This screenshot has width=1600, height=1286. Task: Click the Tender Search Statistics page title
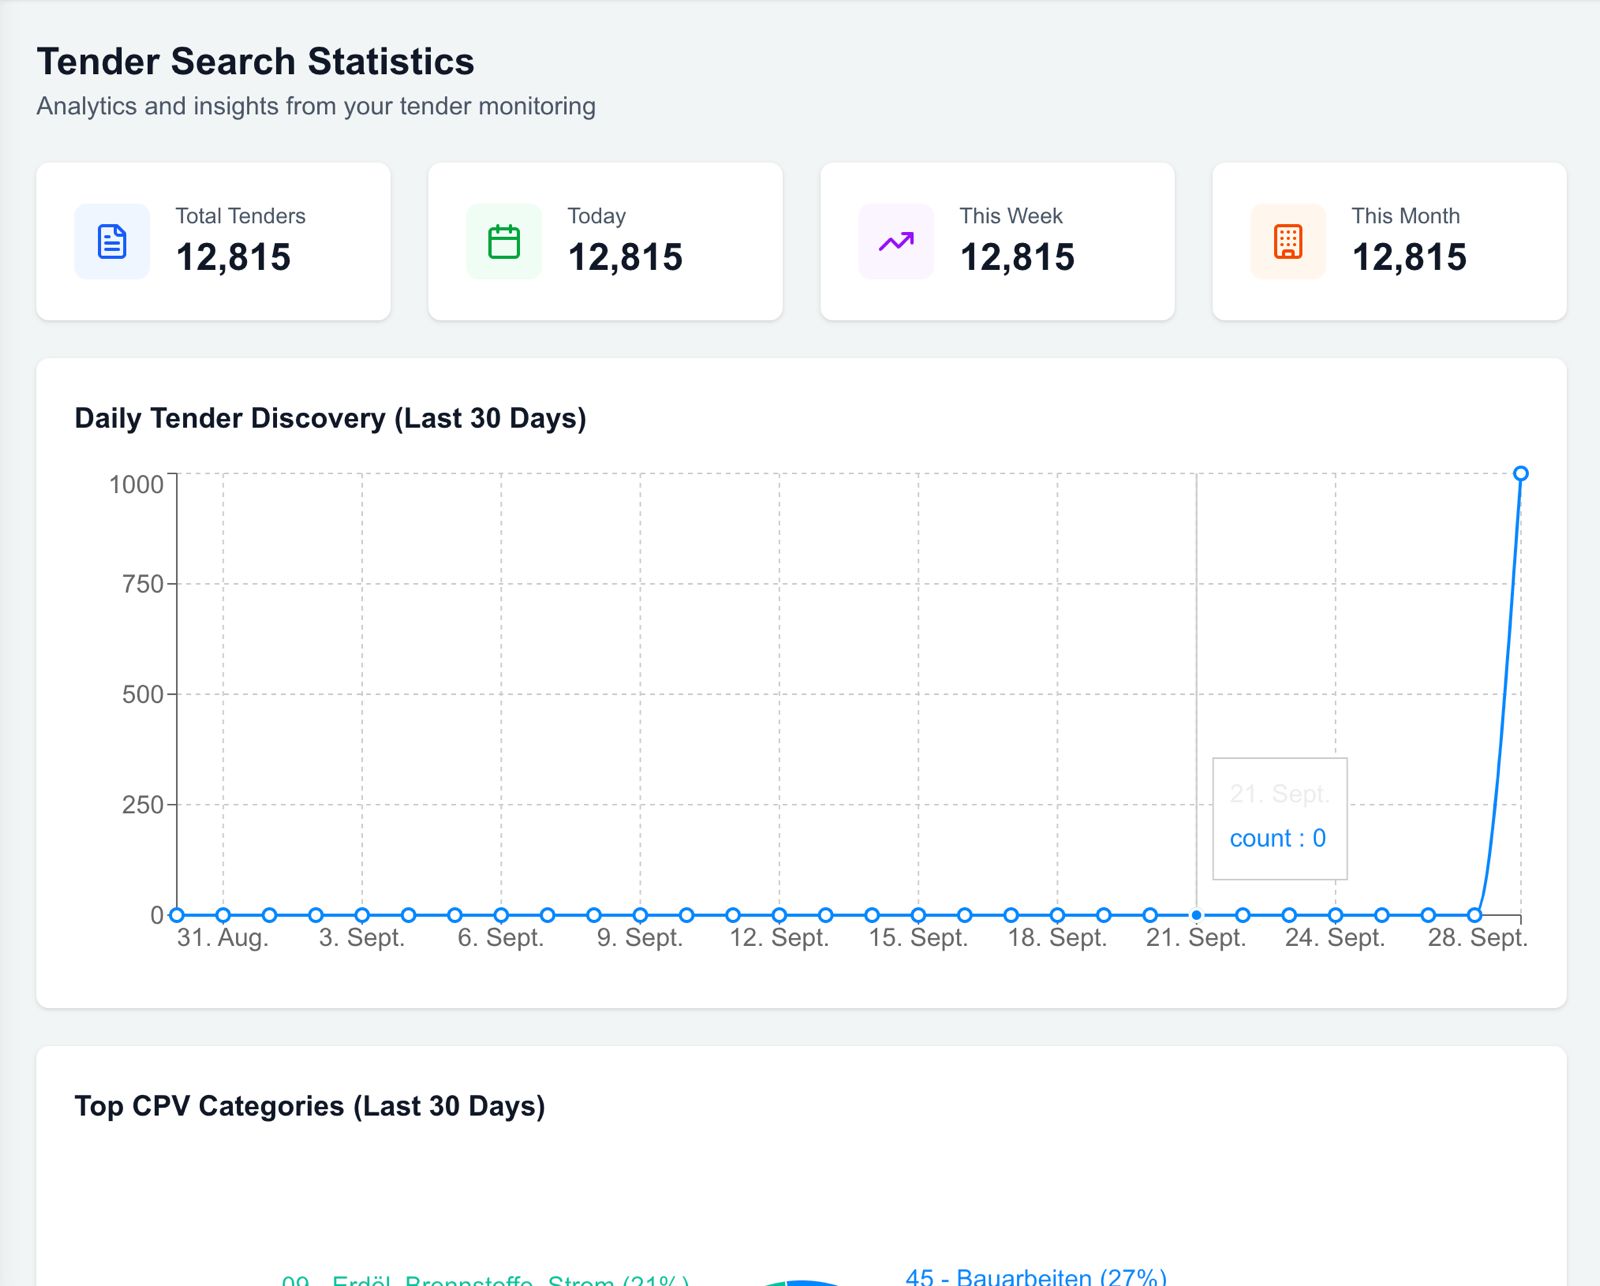click(255, 61)
